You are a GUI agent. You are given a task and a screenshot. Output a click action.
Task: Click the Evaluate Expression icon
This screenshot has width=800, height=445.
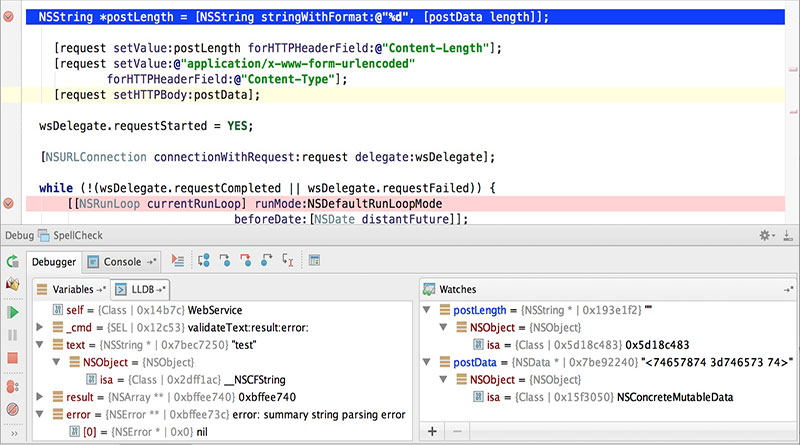314,261
